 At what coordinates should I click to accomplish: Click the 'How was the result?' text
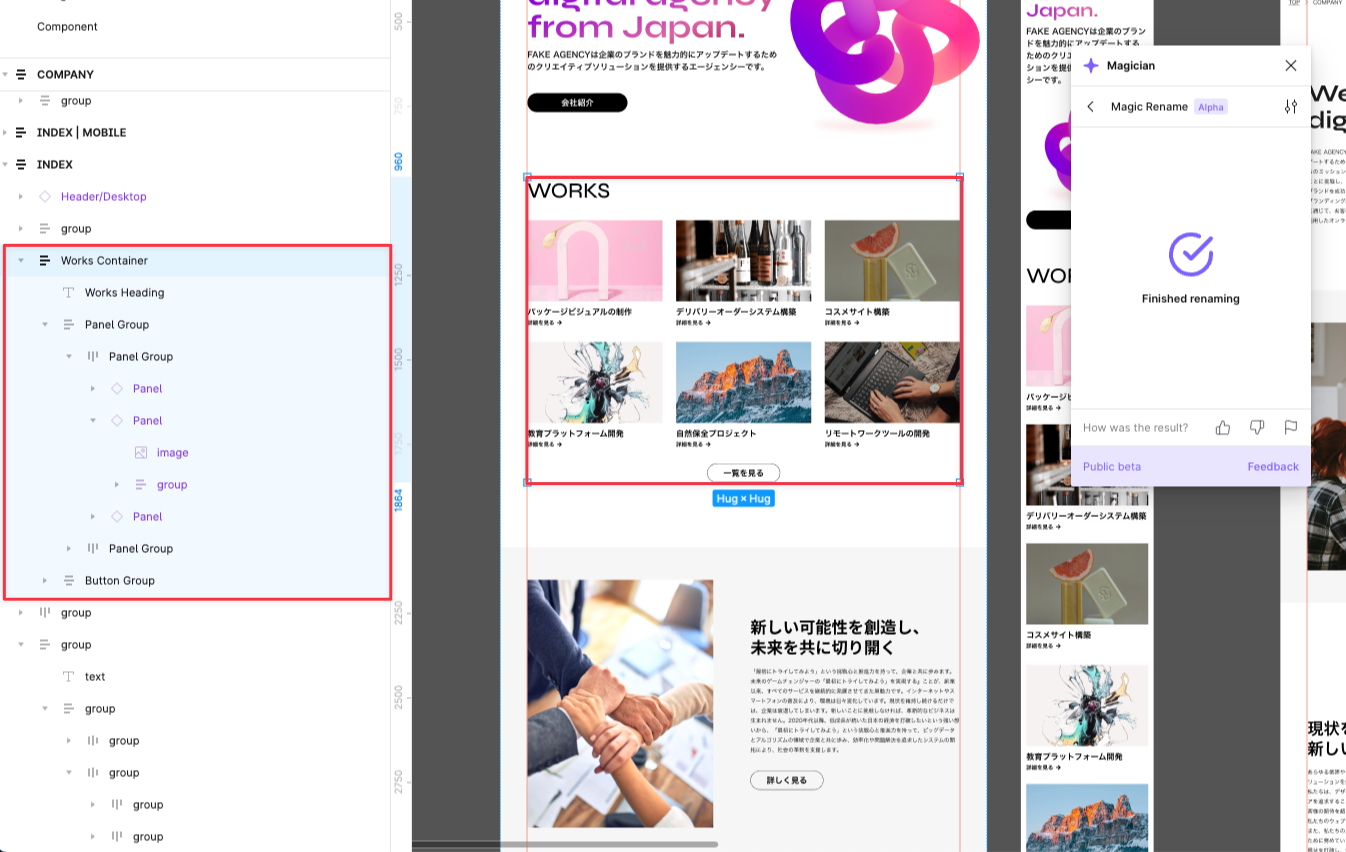(x=1136, y=427)
